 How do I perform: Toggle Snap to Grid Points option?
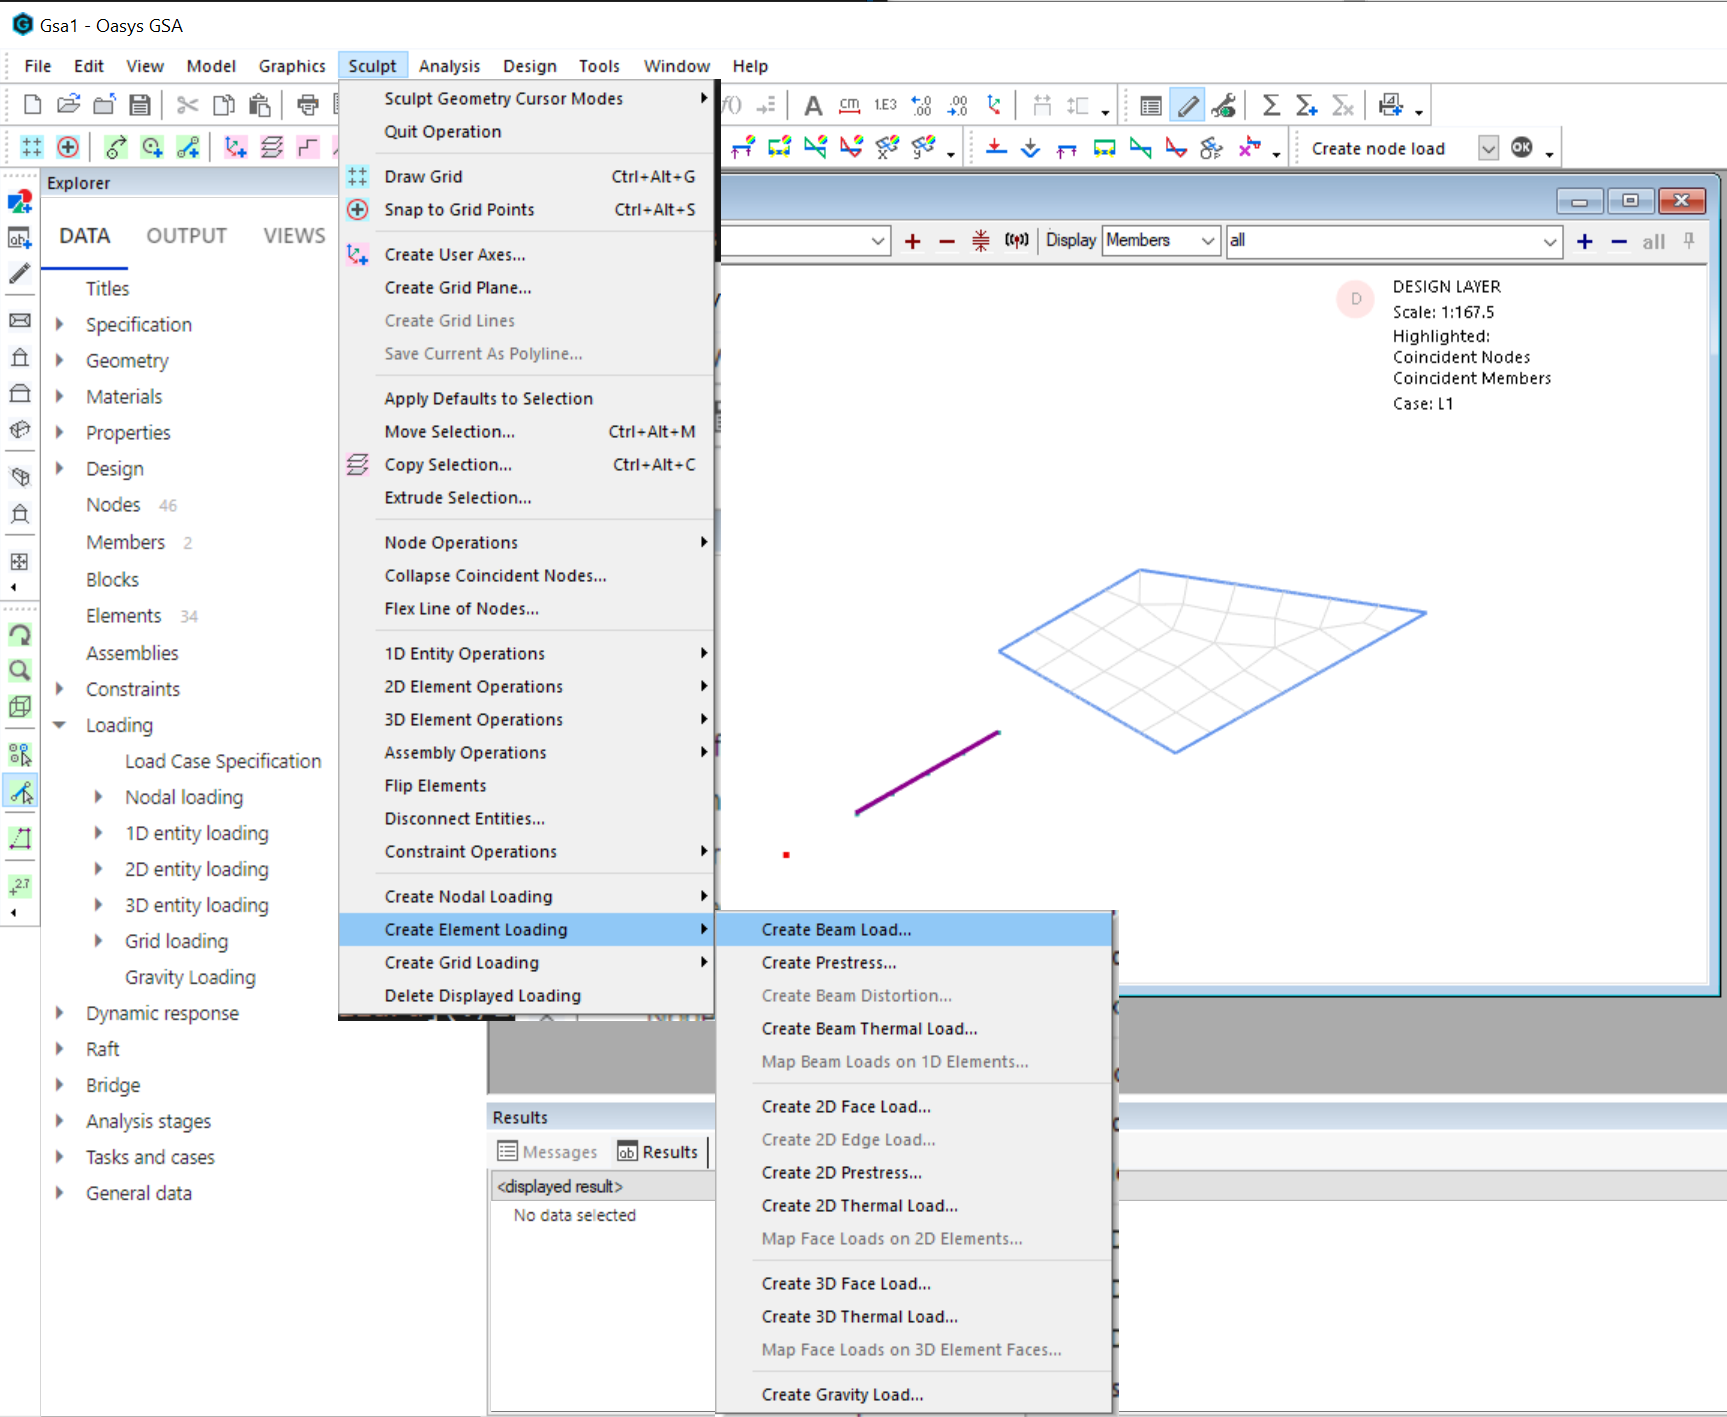click(459, 210)
